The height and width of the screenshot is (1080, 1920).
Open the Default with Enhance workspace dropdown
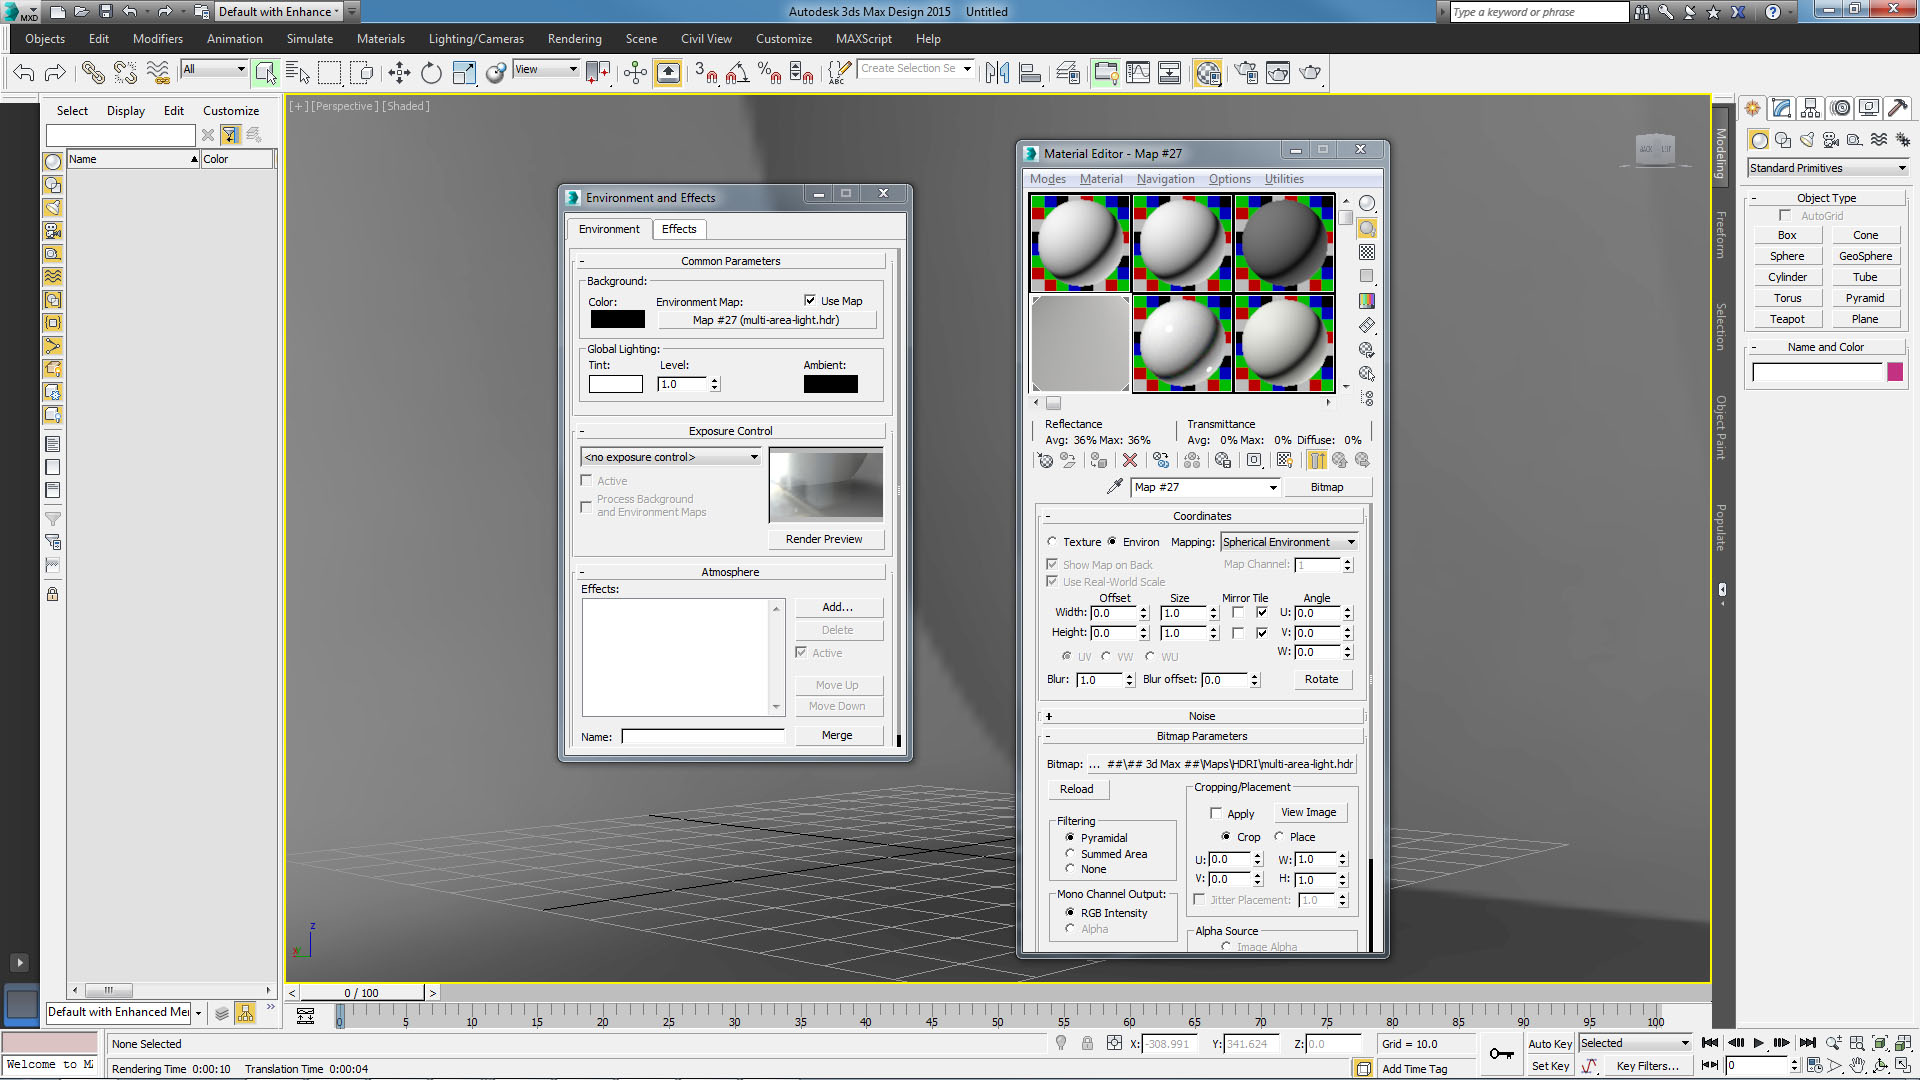click(x=279, y=12)
